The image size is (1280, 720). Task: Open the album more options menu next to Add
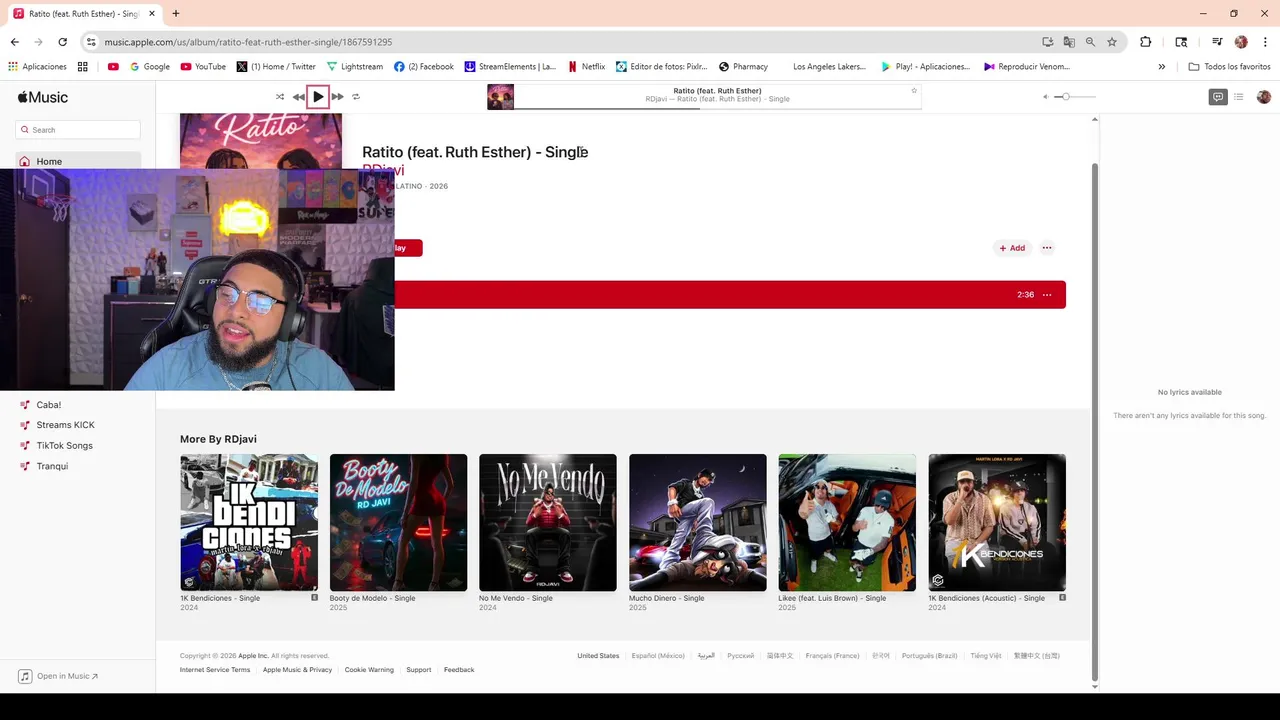(1047, 248)
